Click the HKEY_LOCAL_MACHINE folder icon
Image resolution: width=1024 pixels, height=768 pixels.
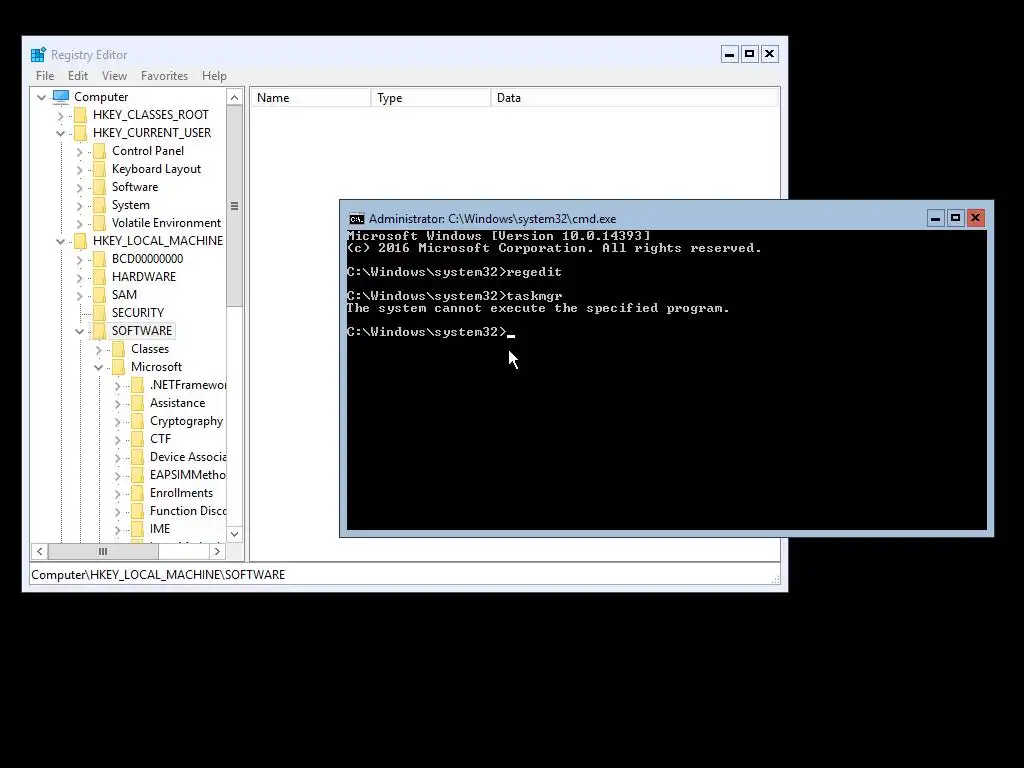click(80, 241)
